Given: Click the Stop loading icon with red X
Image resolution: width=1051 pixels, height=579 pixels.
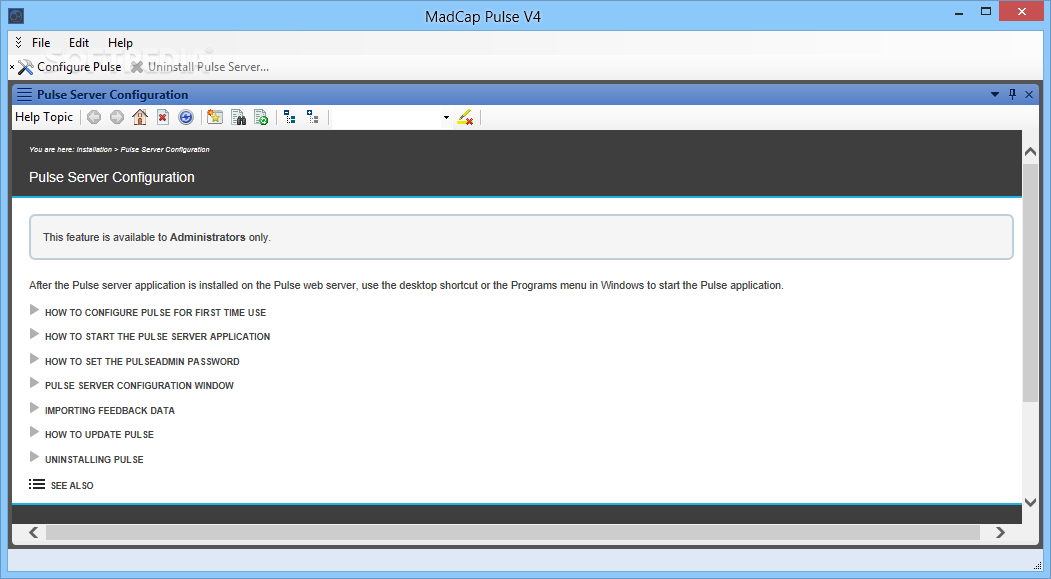Looking at the screenshot, I should click(163, 117).
